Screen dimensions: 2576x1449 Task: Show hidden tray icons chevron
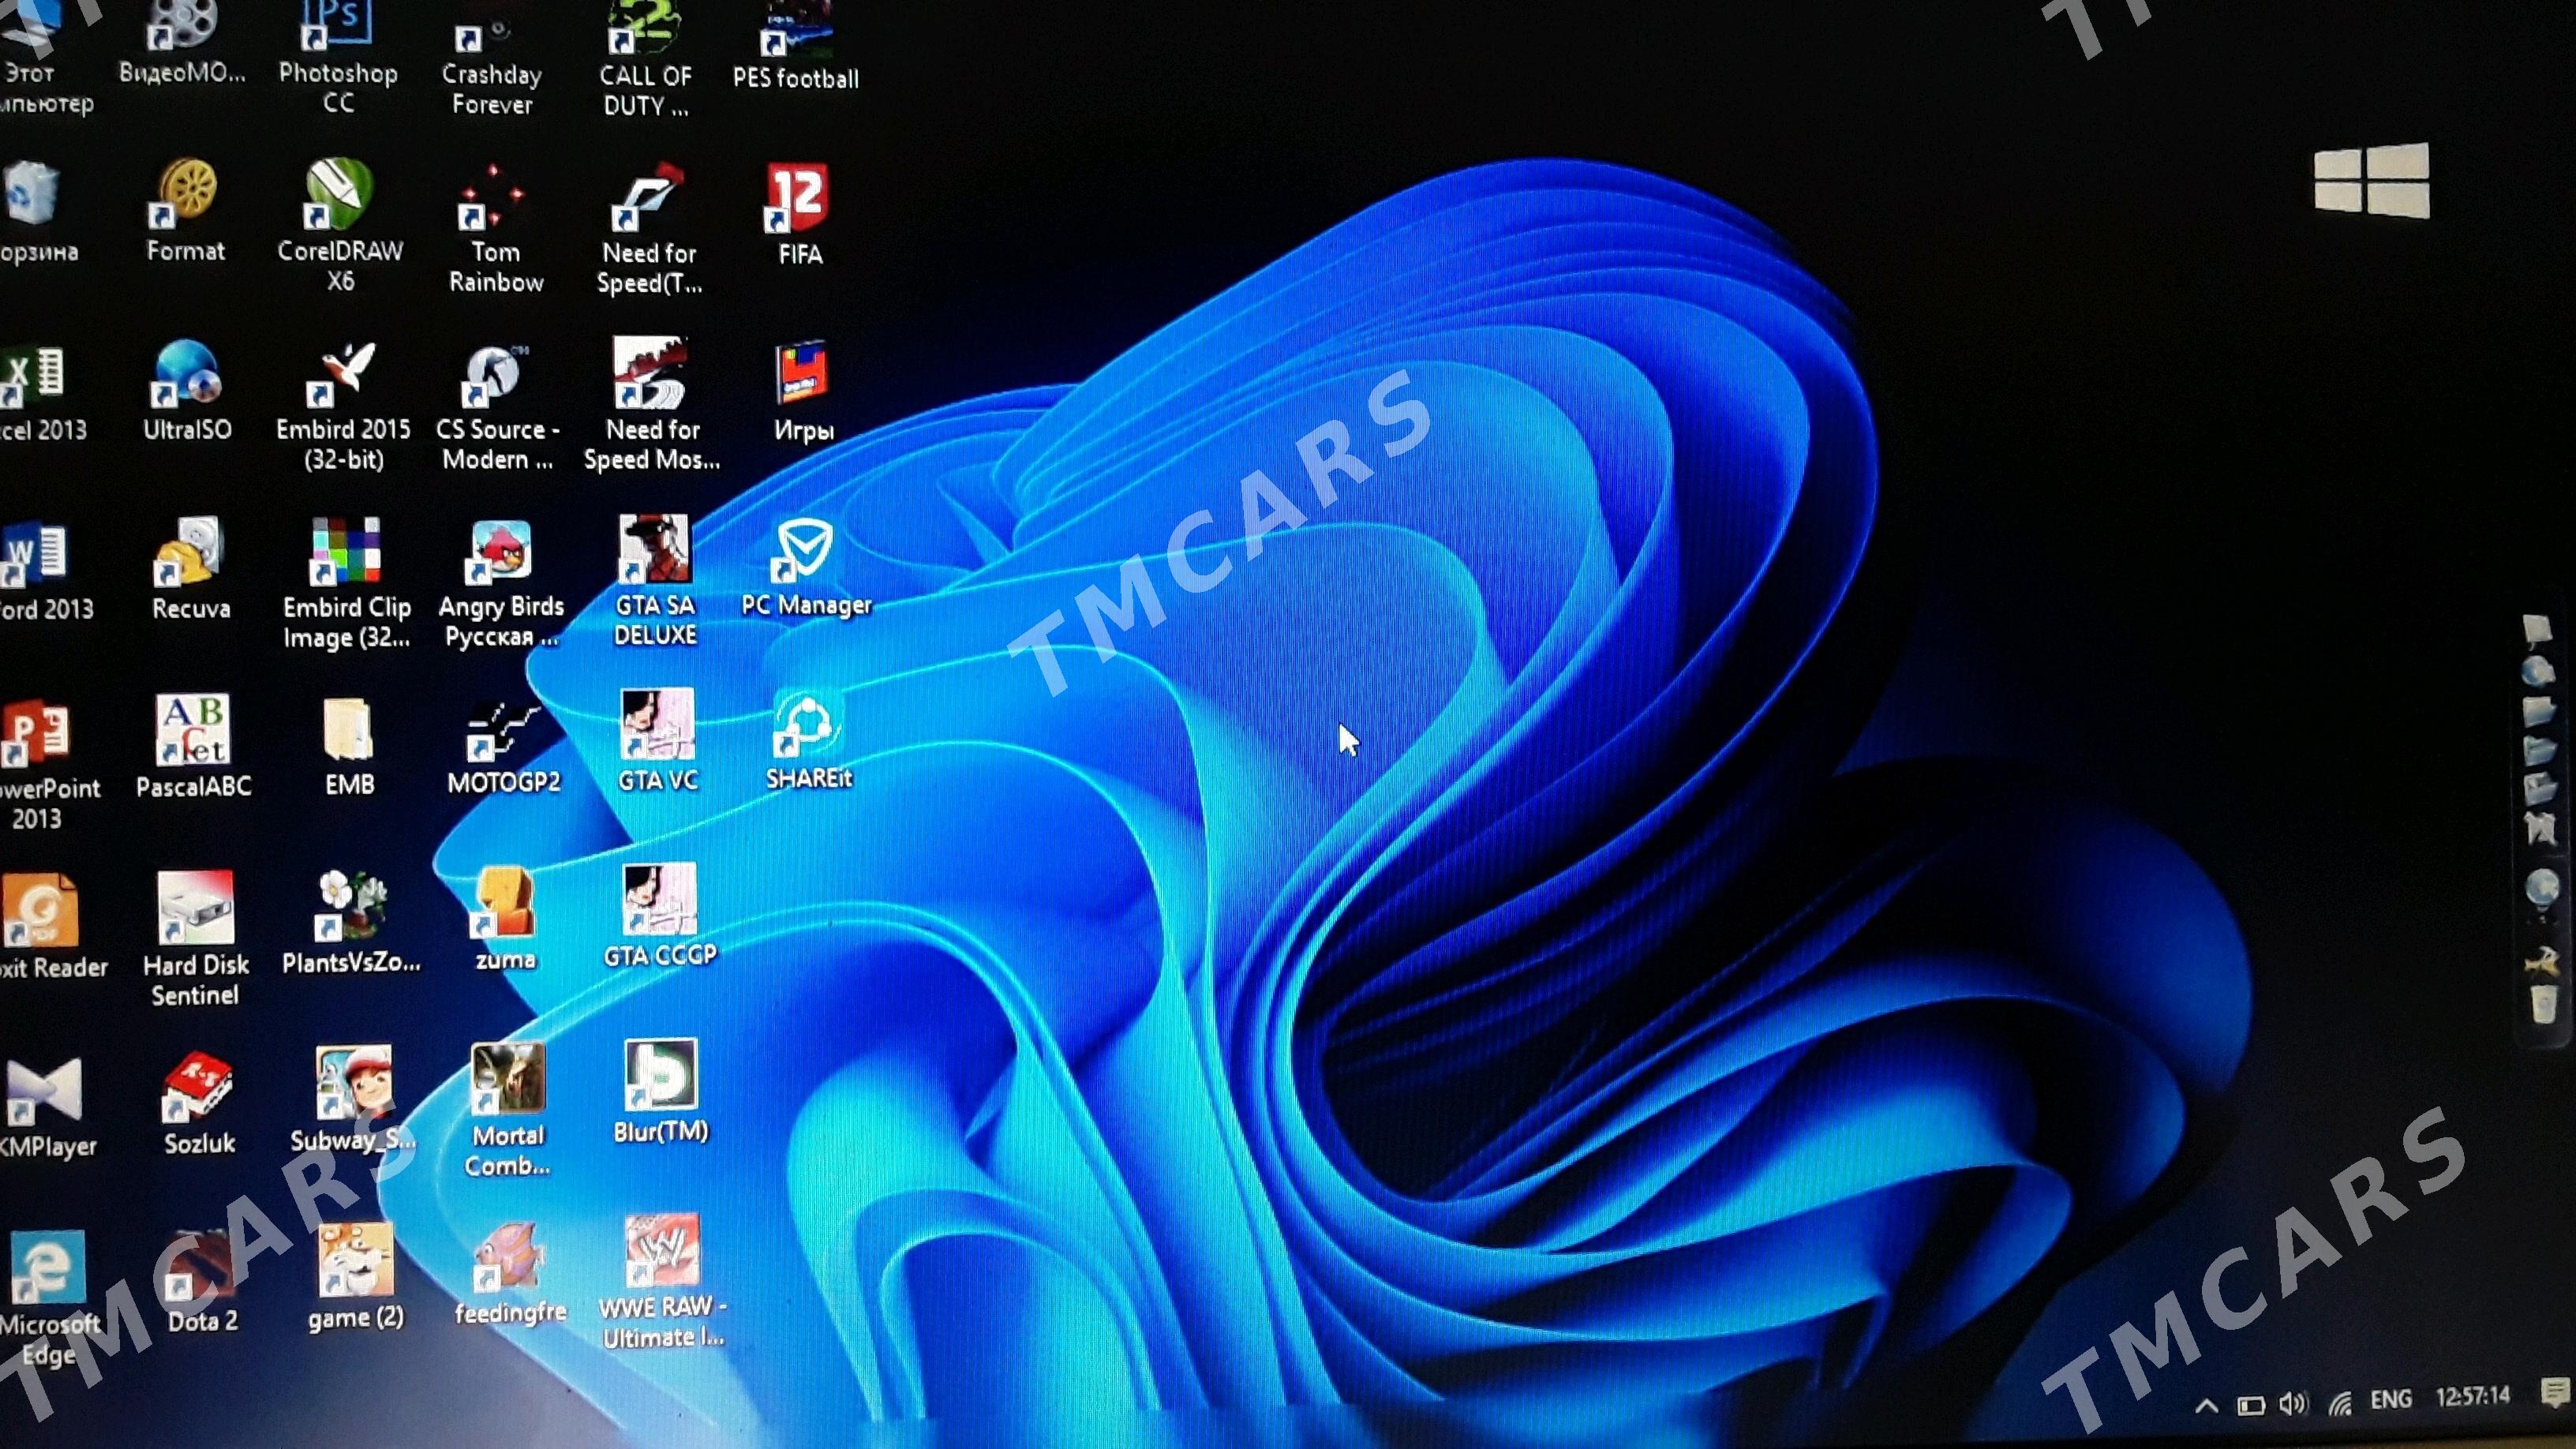click(2206, 1406)
